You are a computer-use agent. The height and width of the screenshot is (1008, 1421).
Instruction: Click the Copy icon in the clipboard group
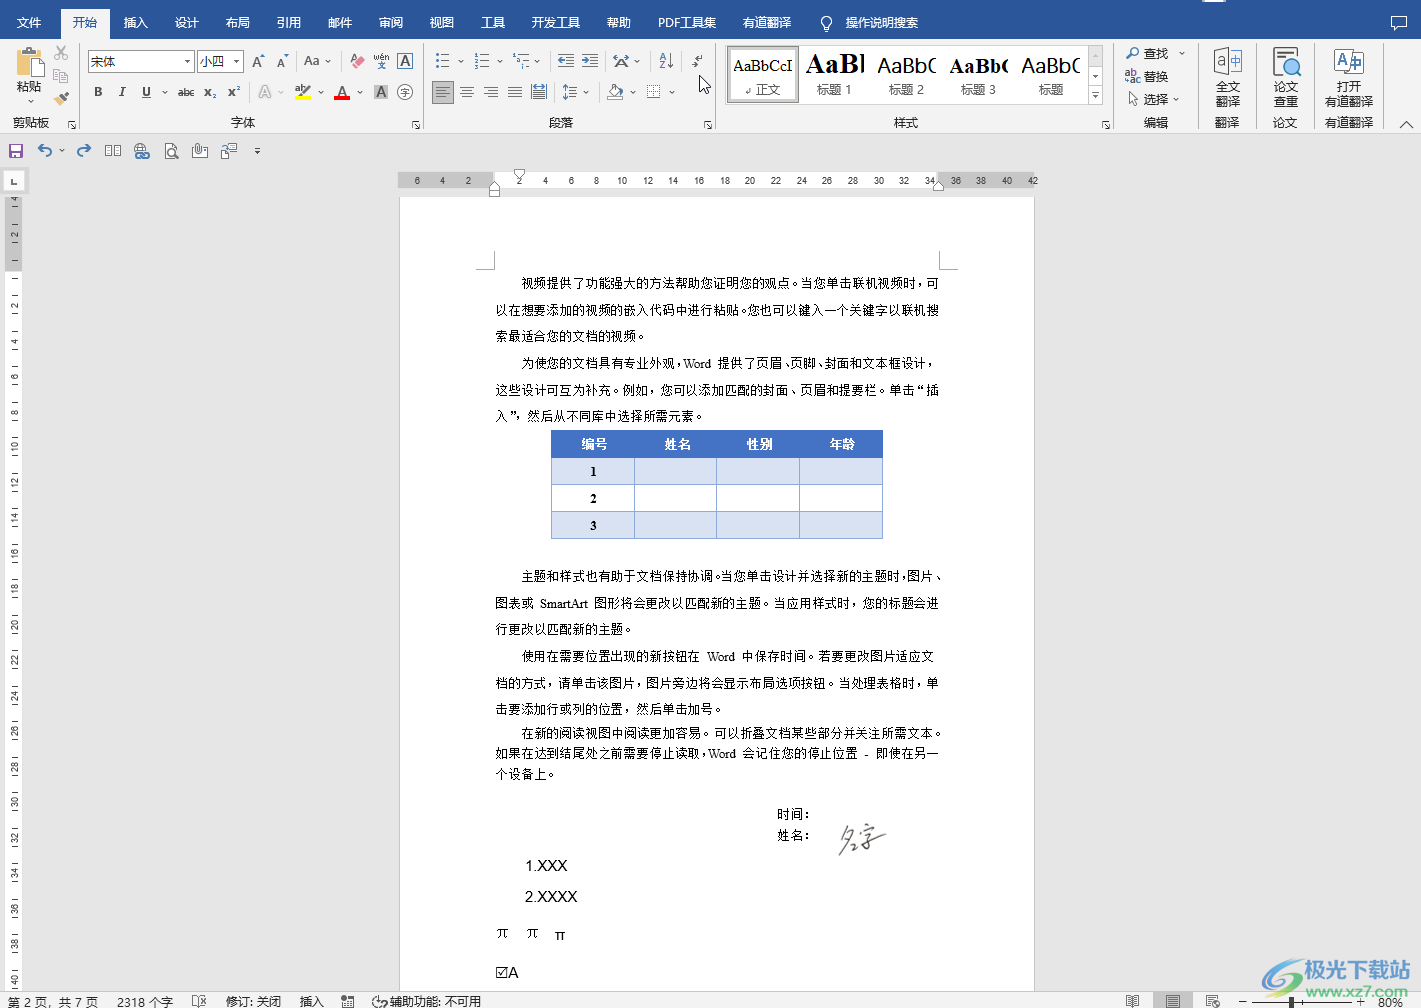click(61, 76)
